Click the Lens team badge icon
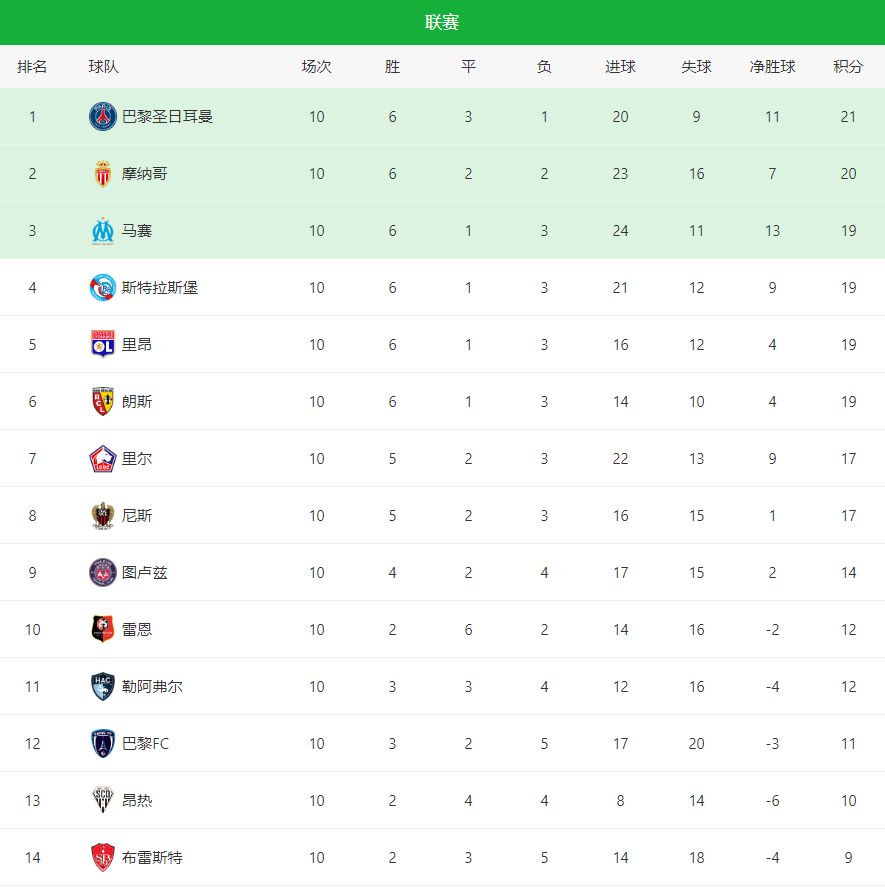The height and width of the screenshot is (889, 885). click(103, 402)
